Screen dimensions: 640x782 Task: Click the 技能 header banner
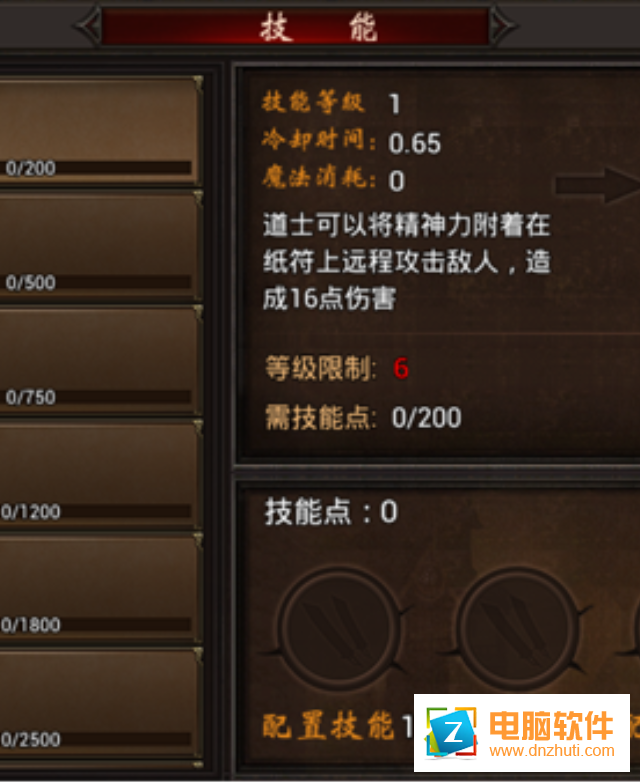pyautogui.click(x=295, y=26)
